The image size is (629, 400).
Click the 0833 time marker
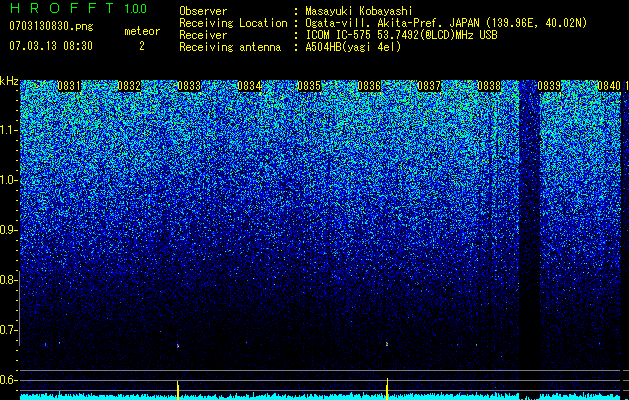(189, 86)
